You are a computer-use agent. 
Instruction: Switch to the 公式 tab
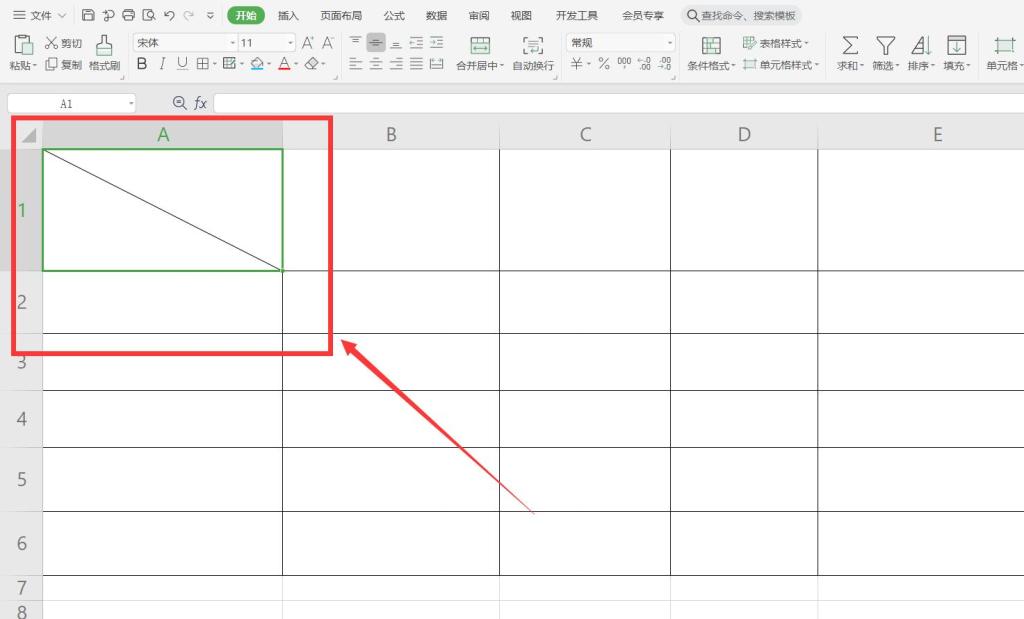pyautogui.click(x=394, y=15)
